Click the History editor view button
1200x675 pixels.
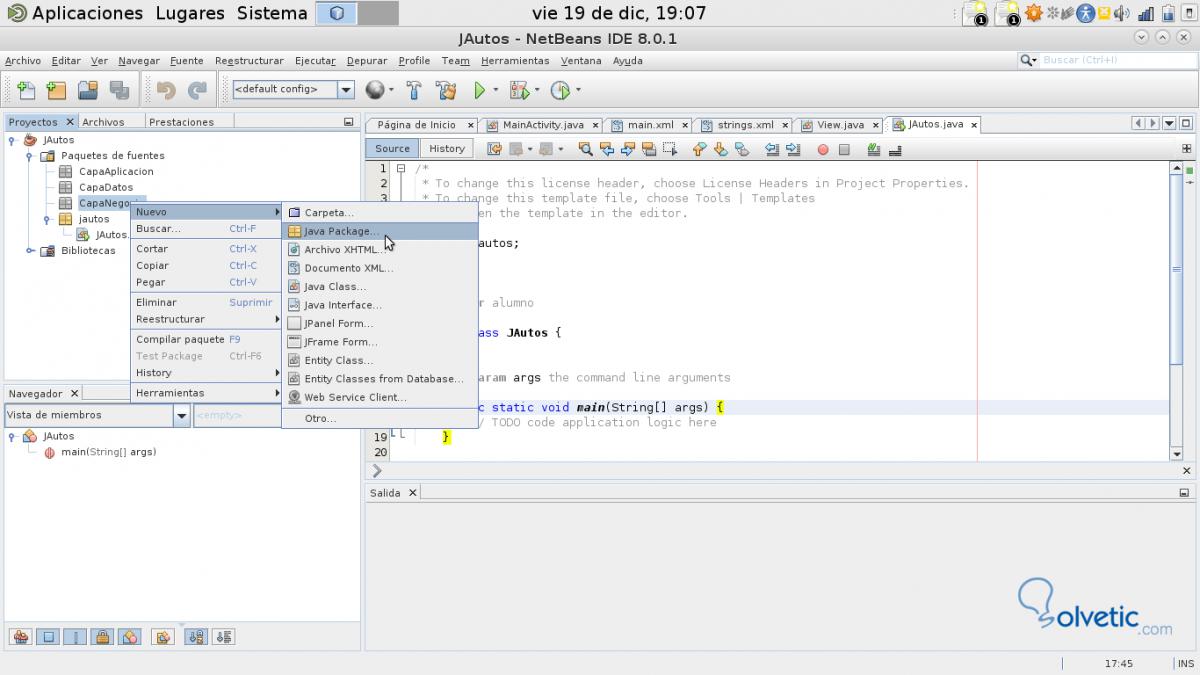point(446,149)
